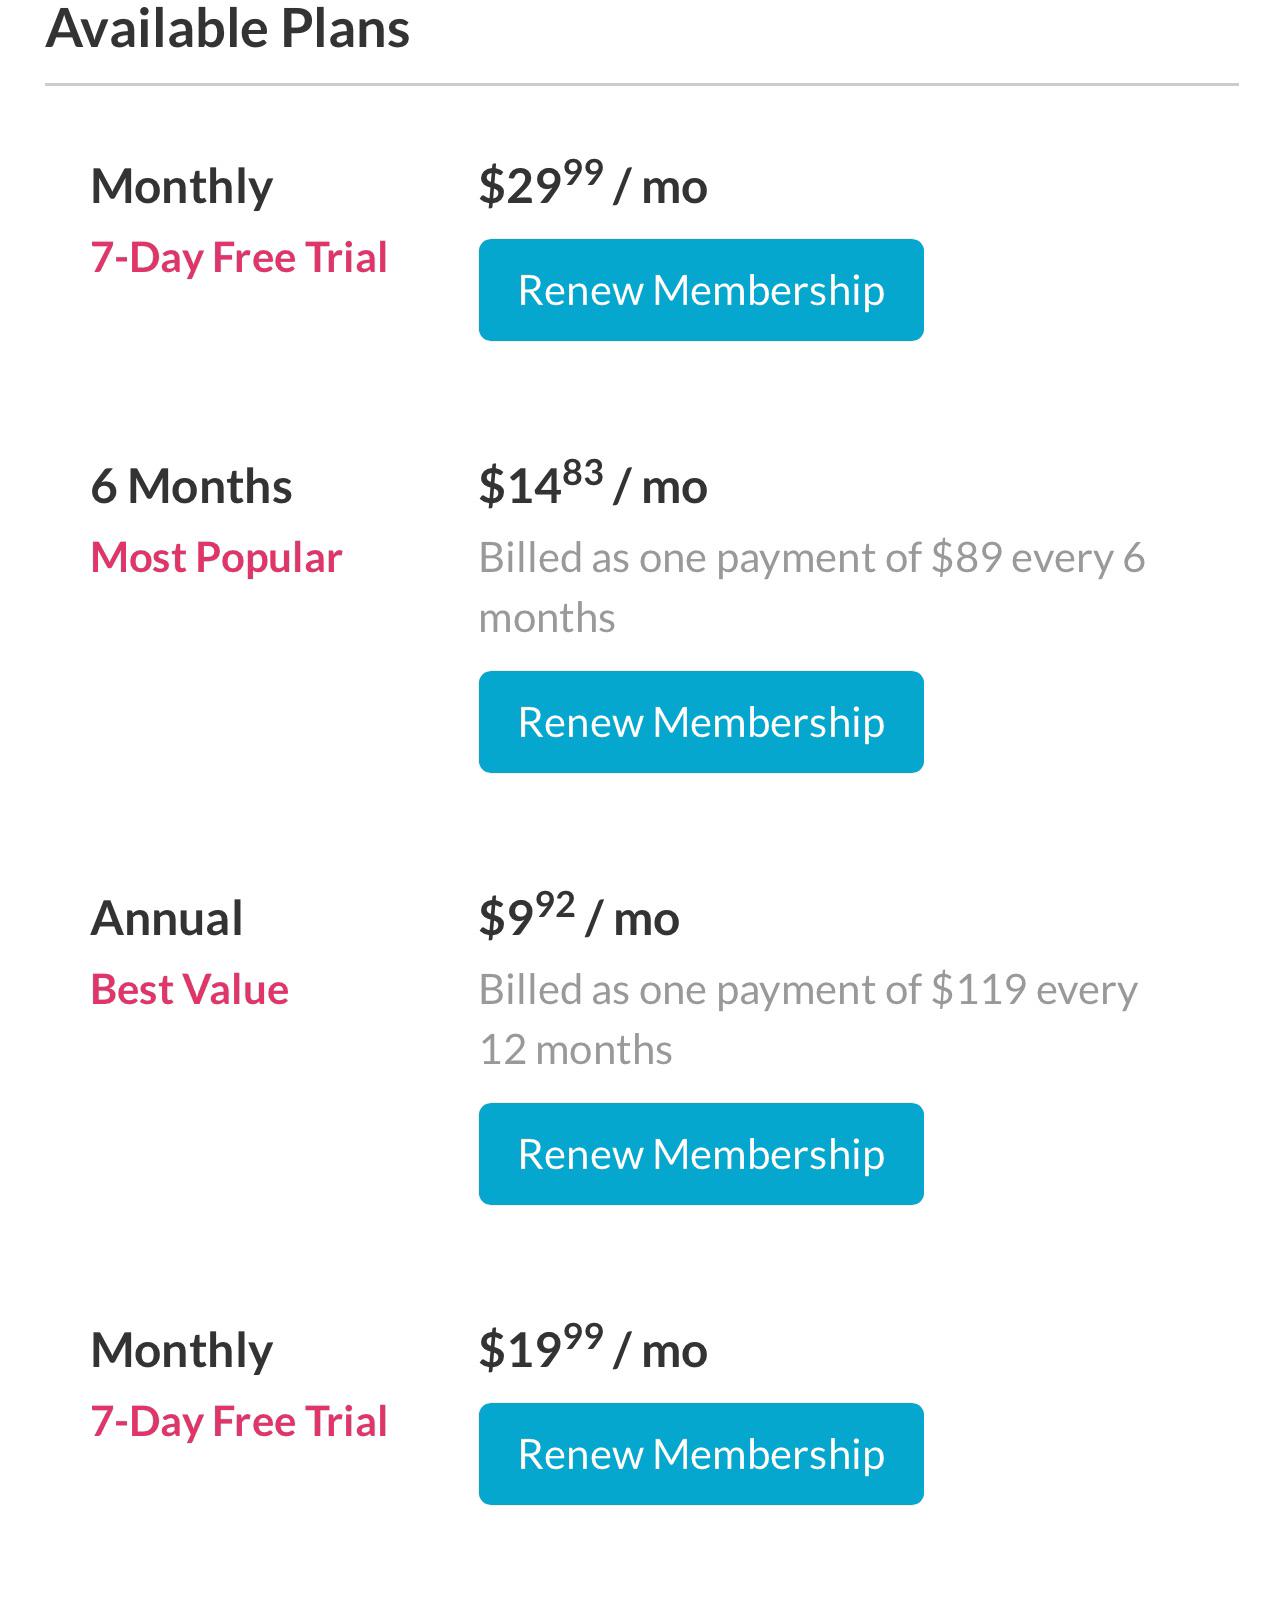Image resolution: width=1284 pixels, height=1606 pixels.
Task: Click the $119 every 12 months billing note
Action: pyautogui.click(x=808, y=1019)
